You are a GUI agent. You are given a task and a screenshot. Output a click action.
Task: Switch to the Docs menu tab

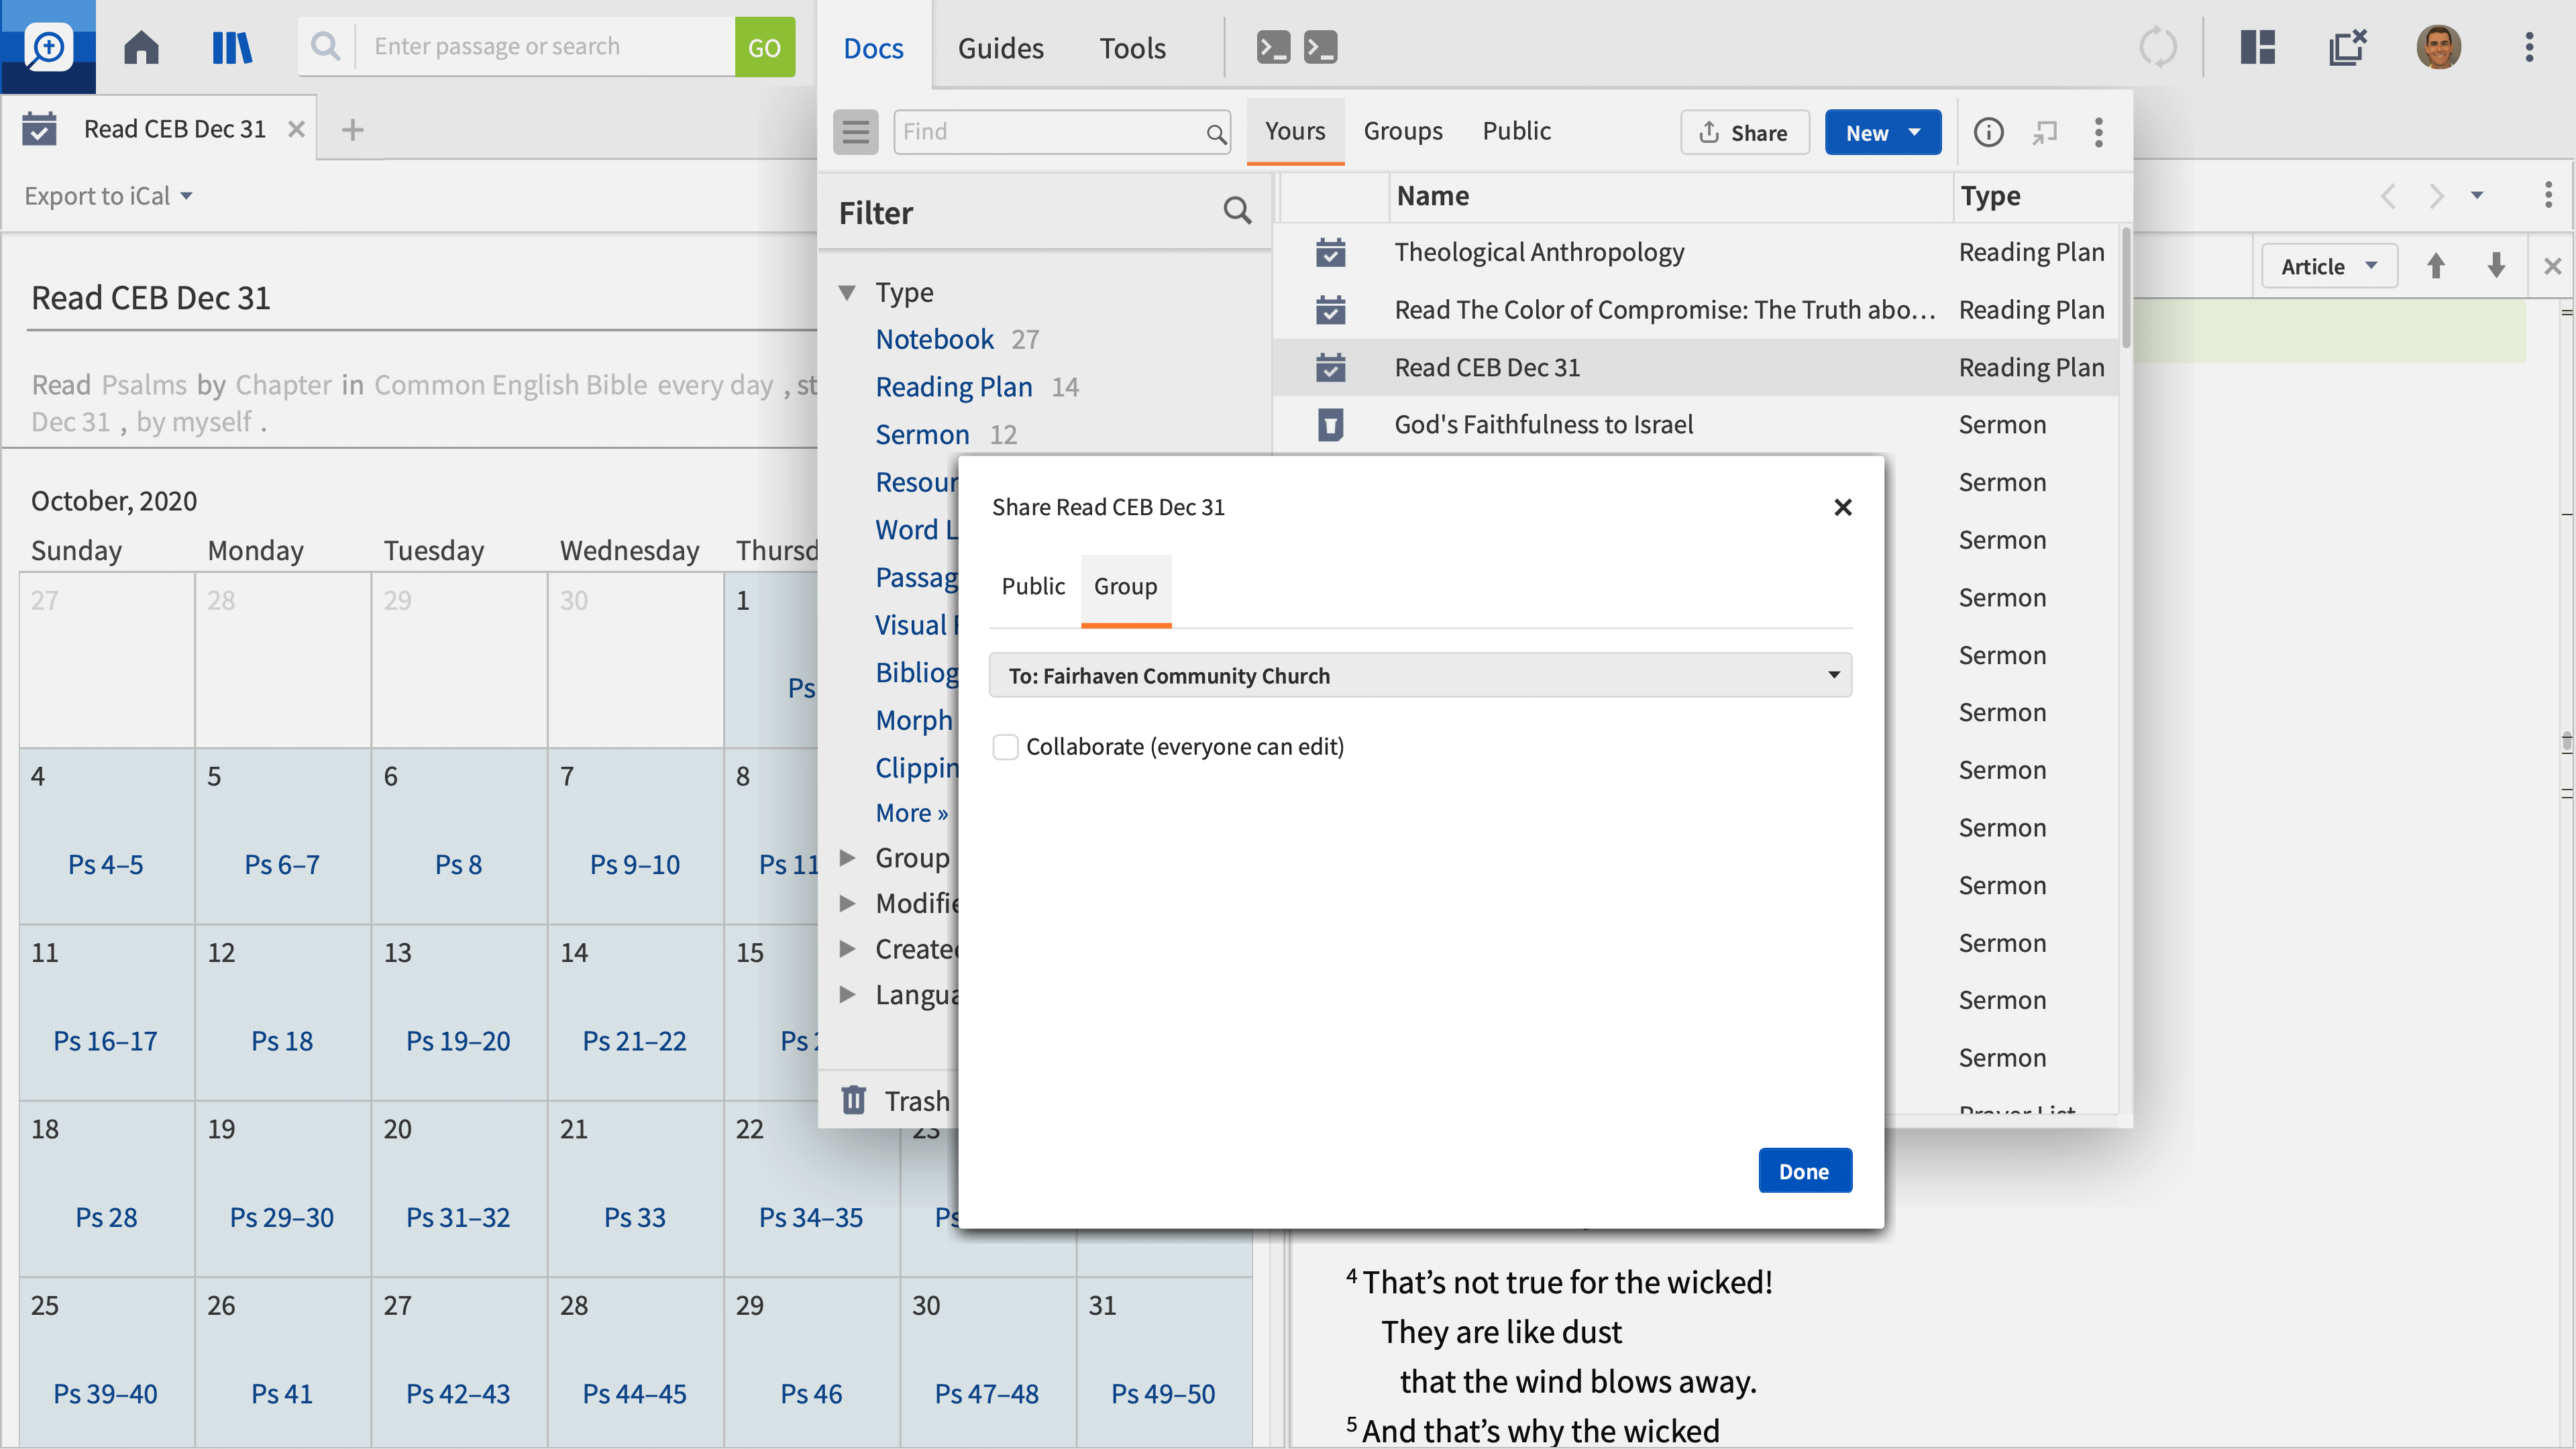point(873,47)
